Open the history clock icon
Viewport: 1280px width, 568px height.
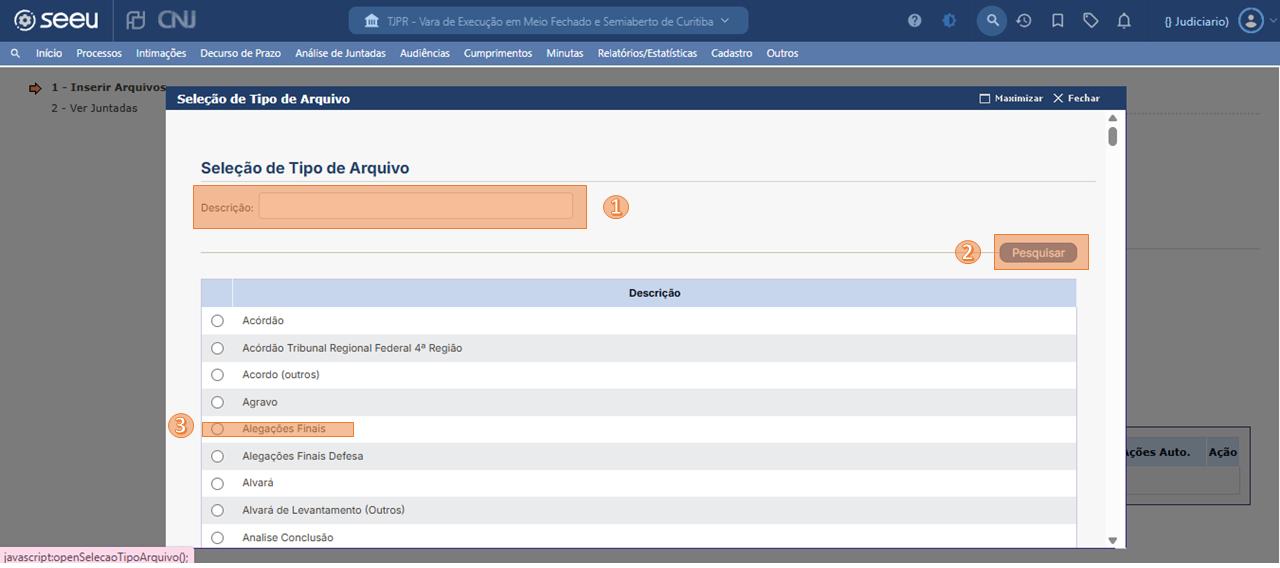1024,21
